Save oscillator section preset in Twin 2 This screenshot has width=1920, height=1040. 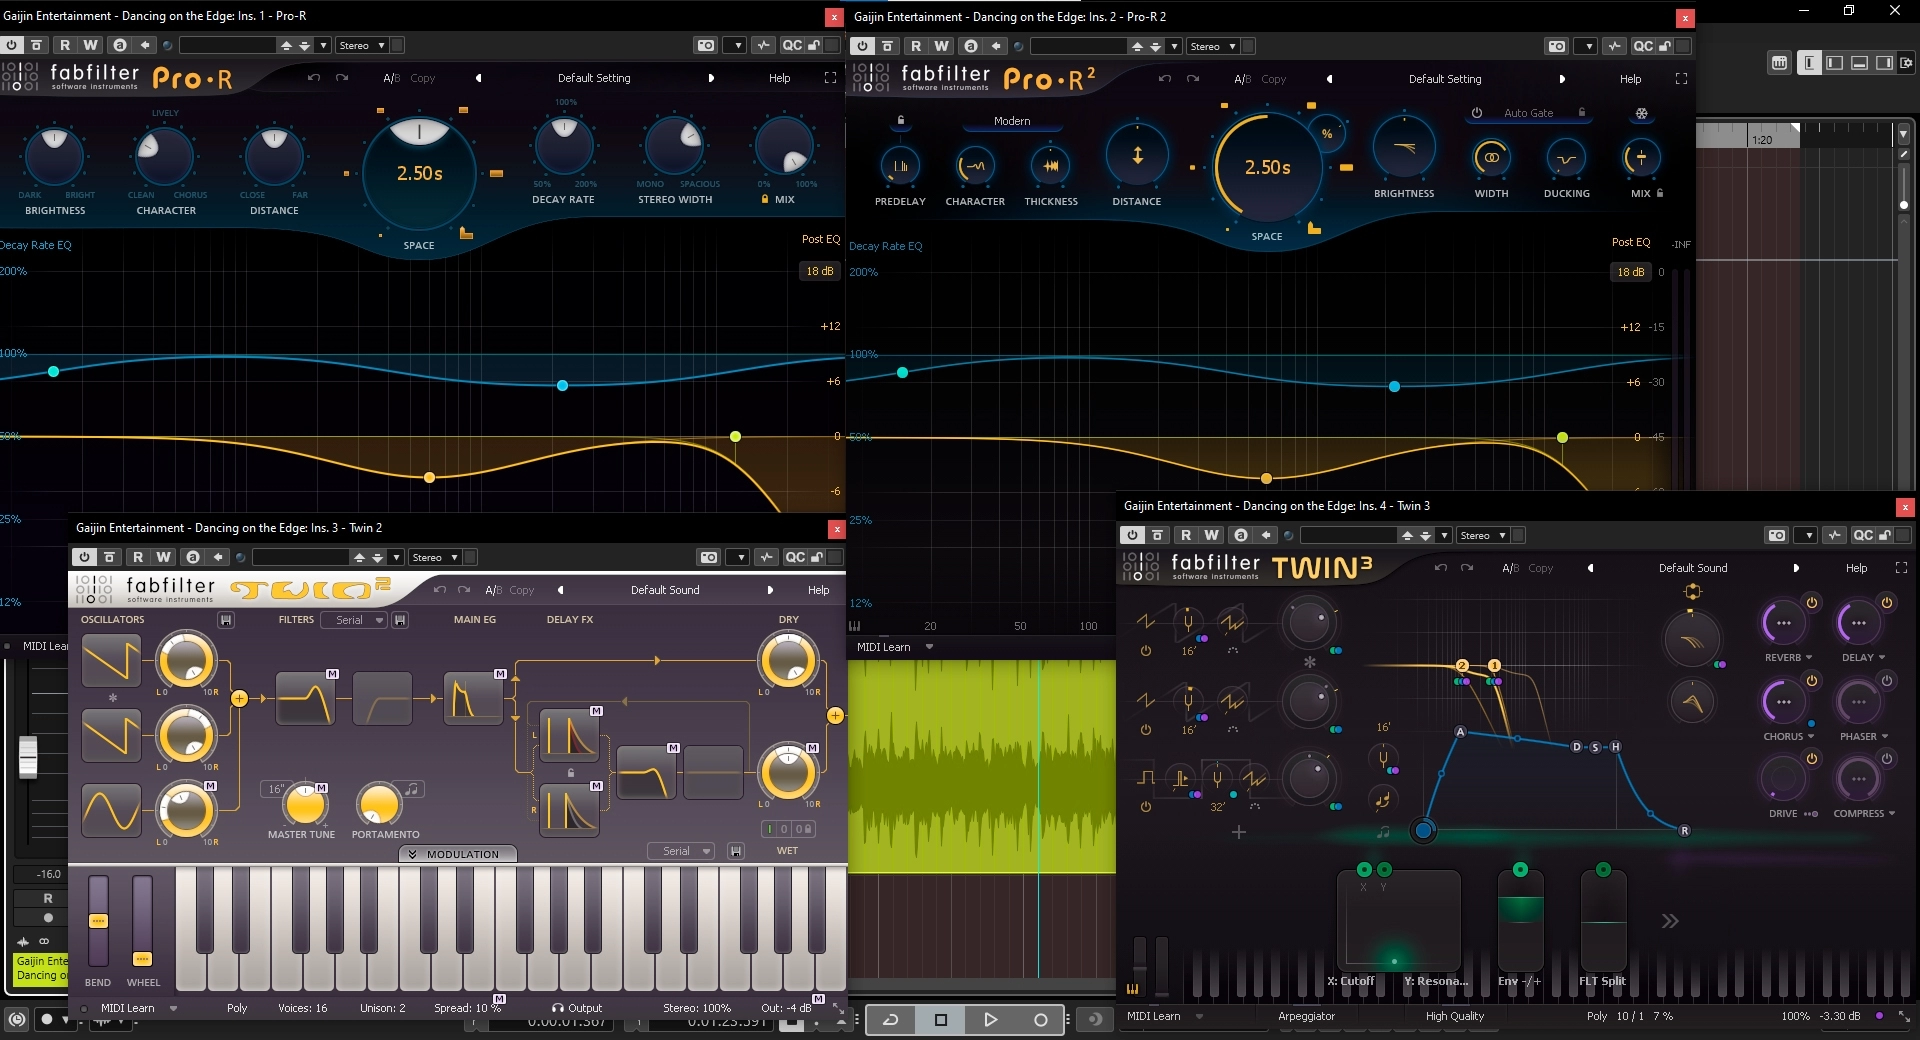(226, 620)
